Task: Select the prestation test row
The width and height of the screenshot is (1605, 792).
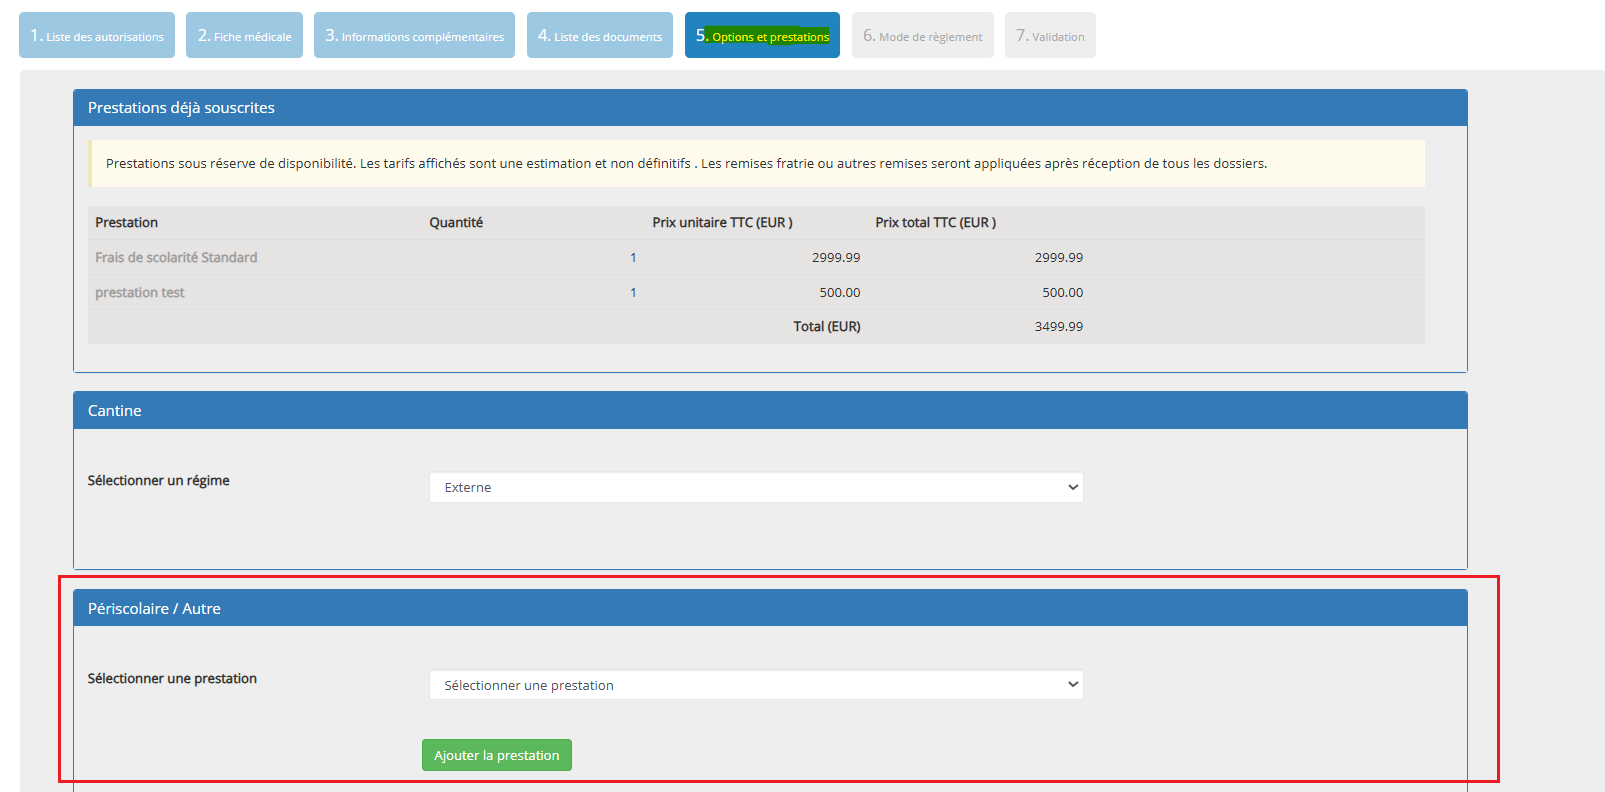Action: coord(140,293)
